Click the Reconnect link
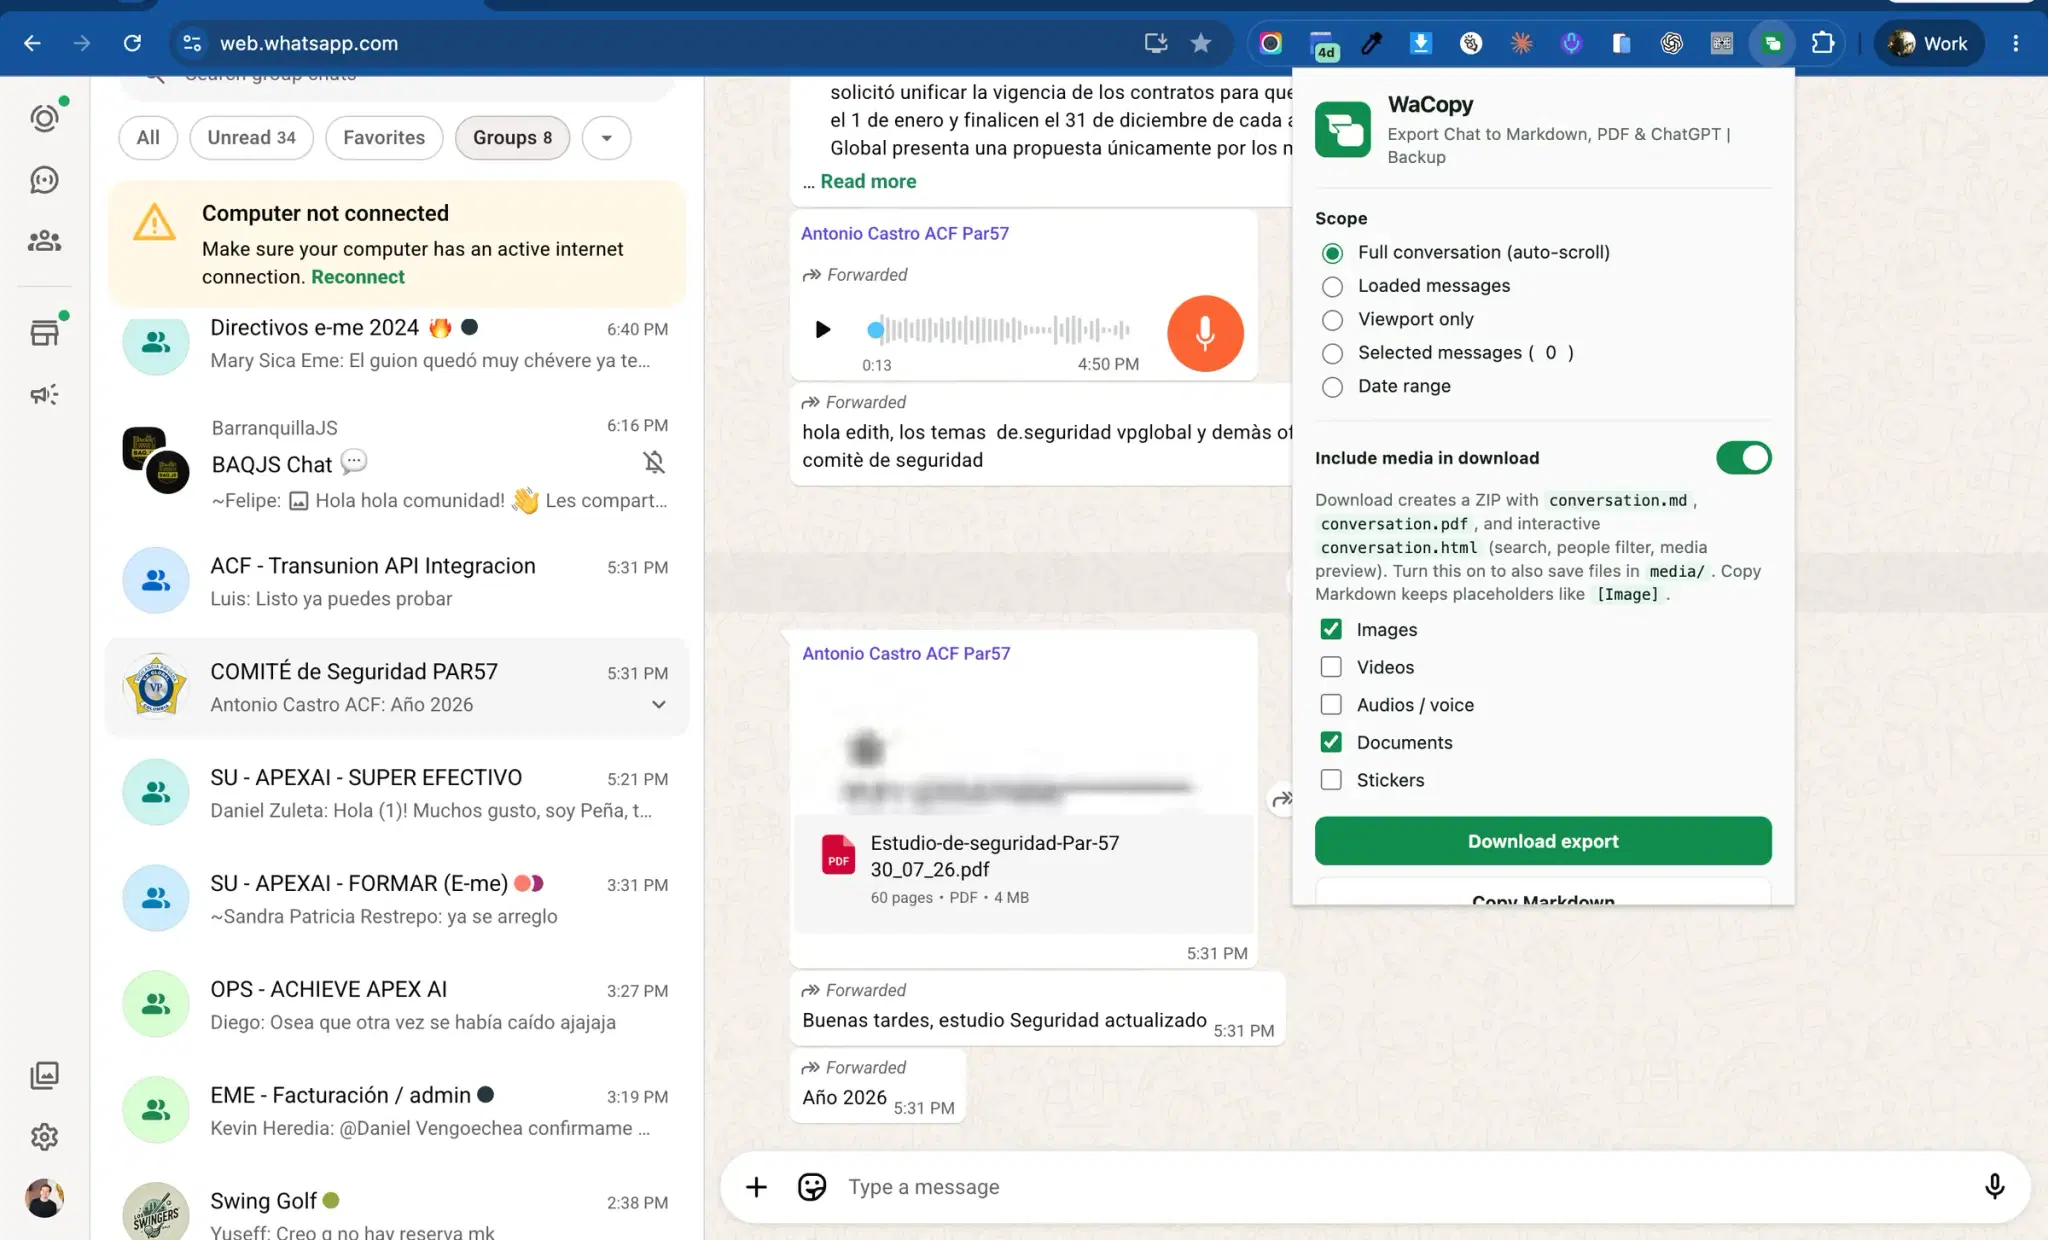The width and height of the screenshot is (2048, 1240). tap(358, 277)
